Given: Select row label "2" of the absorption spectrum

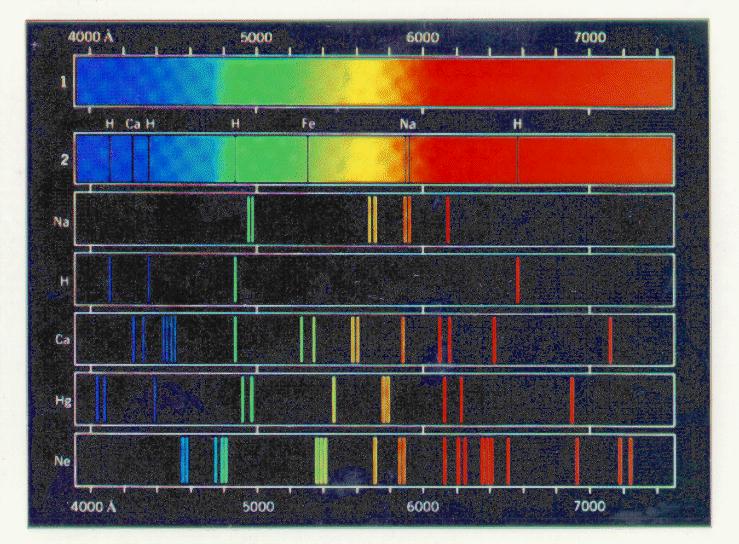Looking at the screenshot, I should point(63,159).
